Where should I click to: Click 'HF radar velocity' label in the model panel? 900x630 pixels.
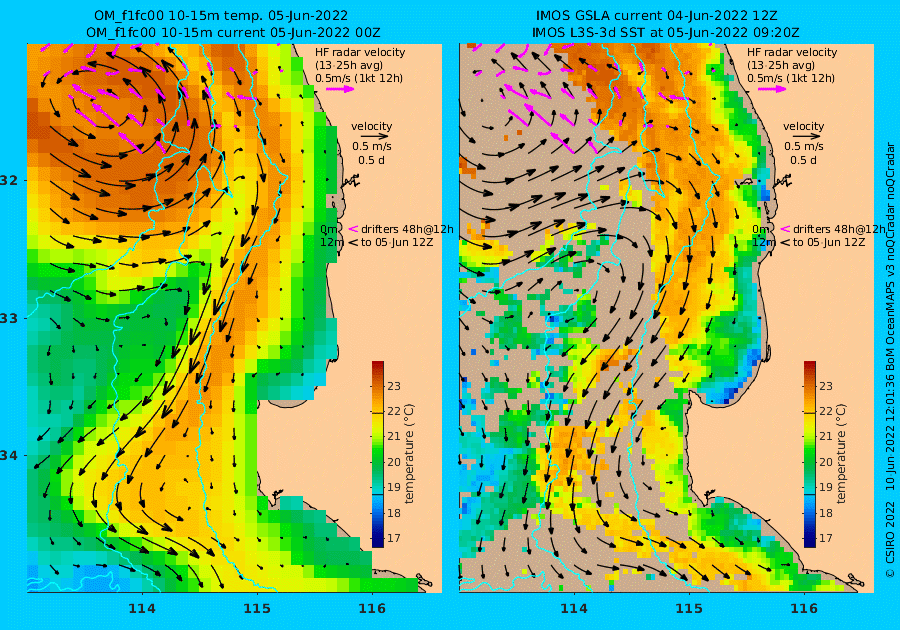(360, 52)
